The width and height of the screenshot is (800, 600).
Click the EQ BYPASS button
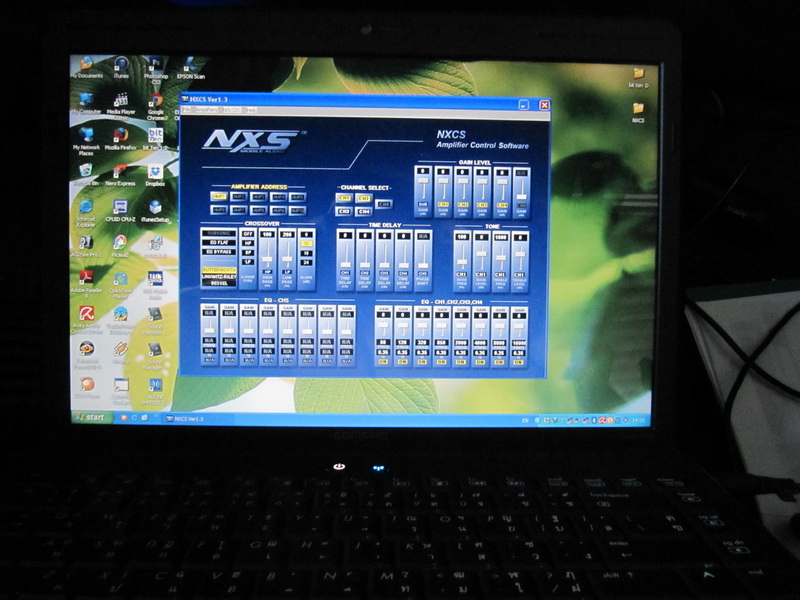click(x=219, y=252)
